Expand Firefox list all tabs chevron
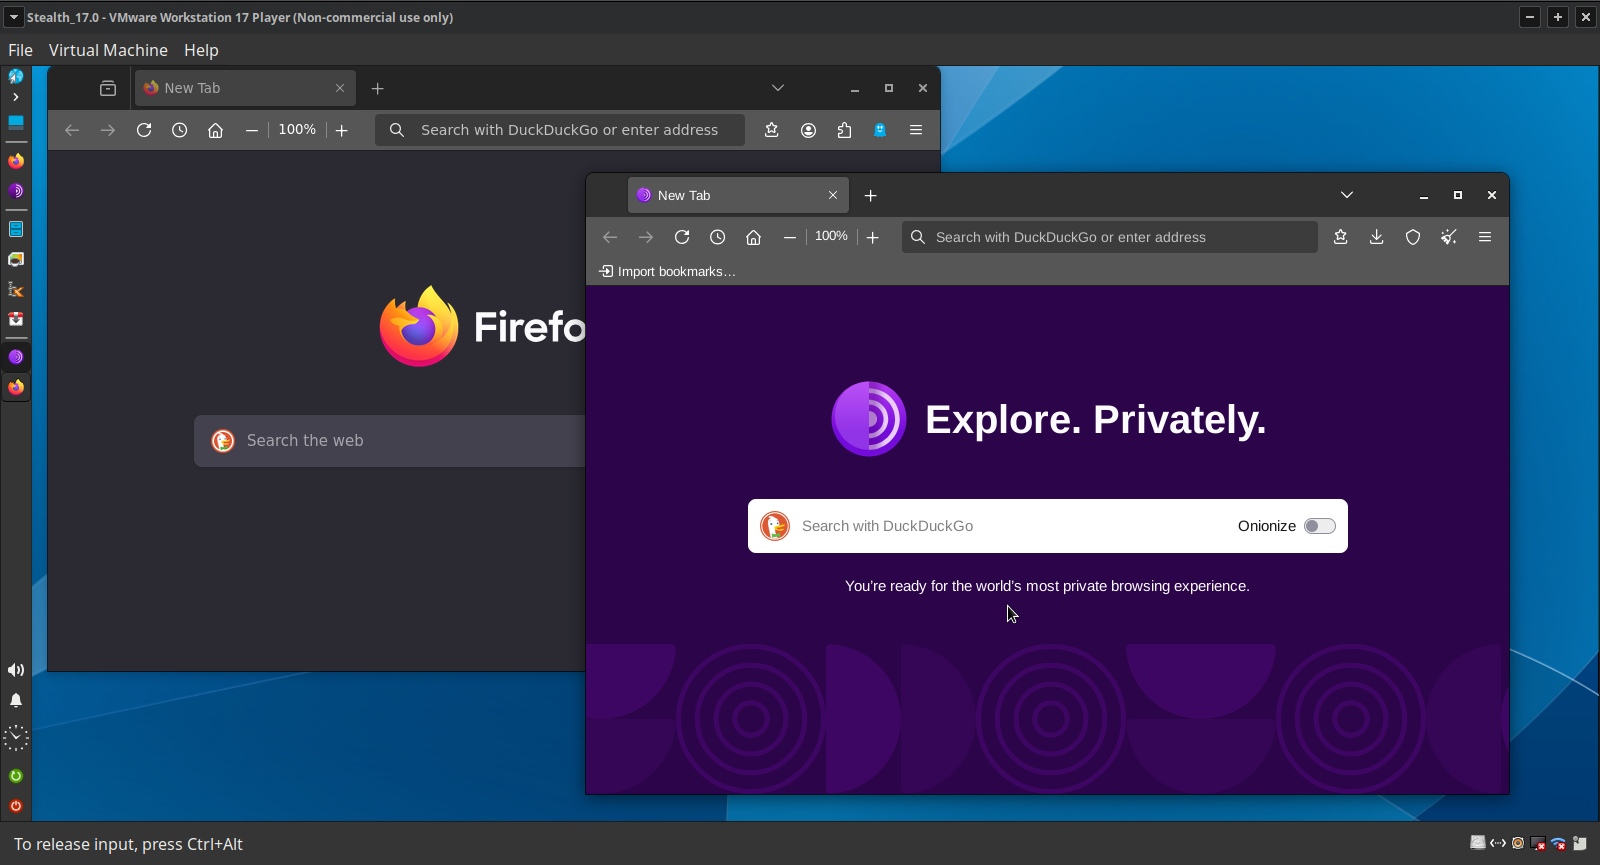This screenshot has height=865, width=1600. pyautogui.click(x=778, y=88)
